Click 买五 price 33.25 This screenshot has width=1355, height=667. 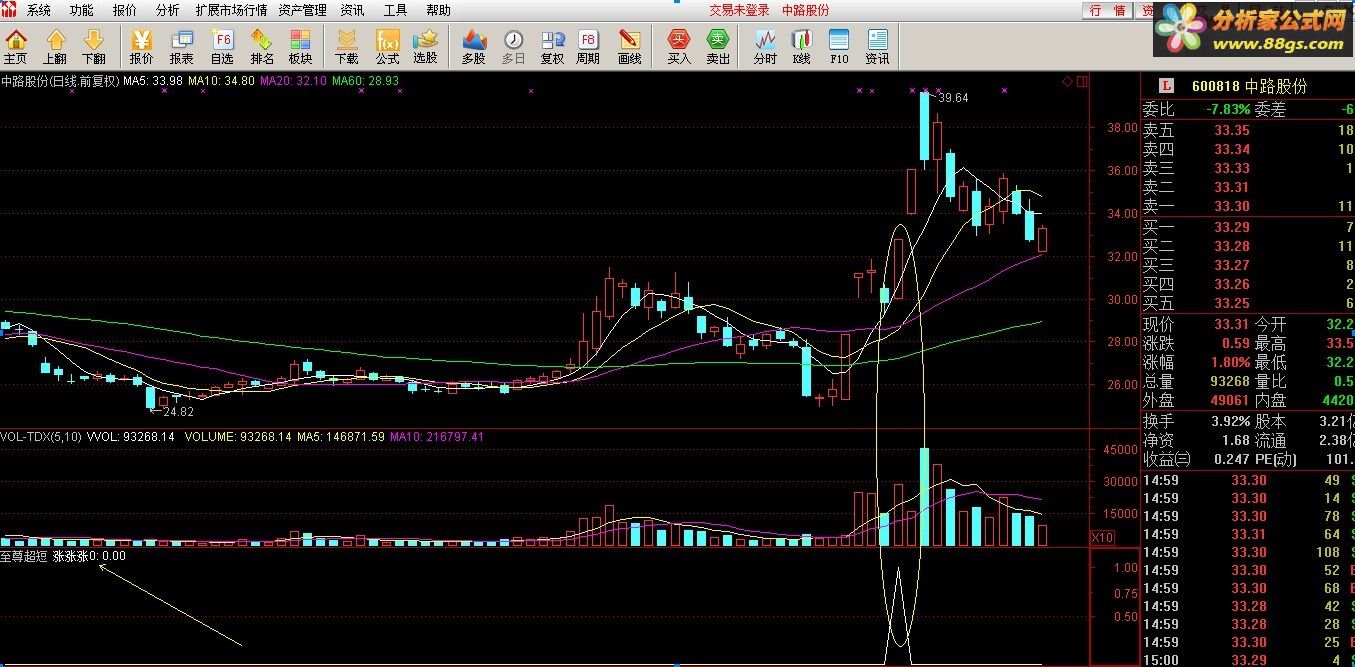(1231, 303)
